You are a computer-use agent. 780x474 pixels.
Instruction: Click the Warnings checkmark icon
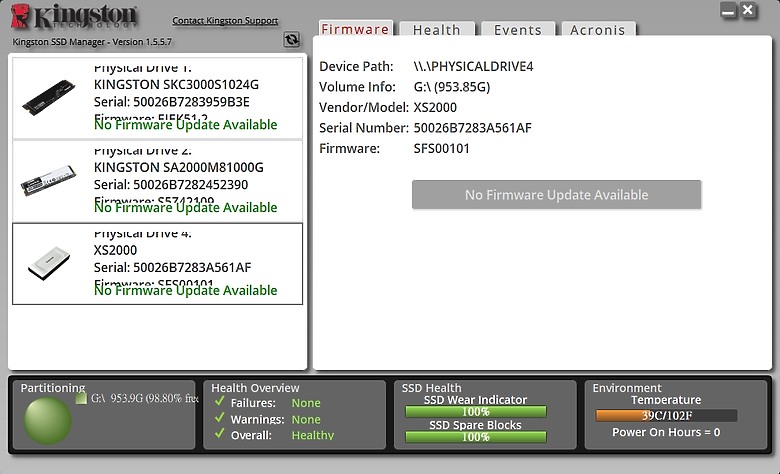click(x=219, y=418)
